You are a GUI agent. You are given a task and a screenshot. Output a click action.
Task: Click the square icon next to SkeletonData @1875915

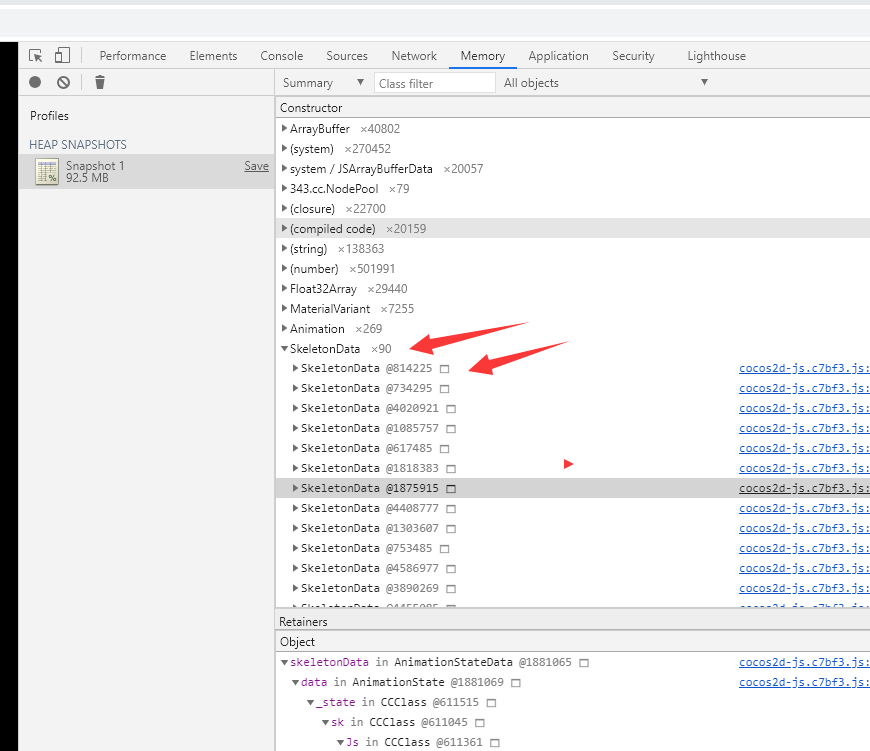coord(451,489)
